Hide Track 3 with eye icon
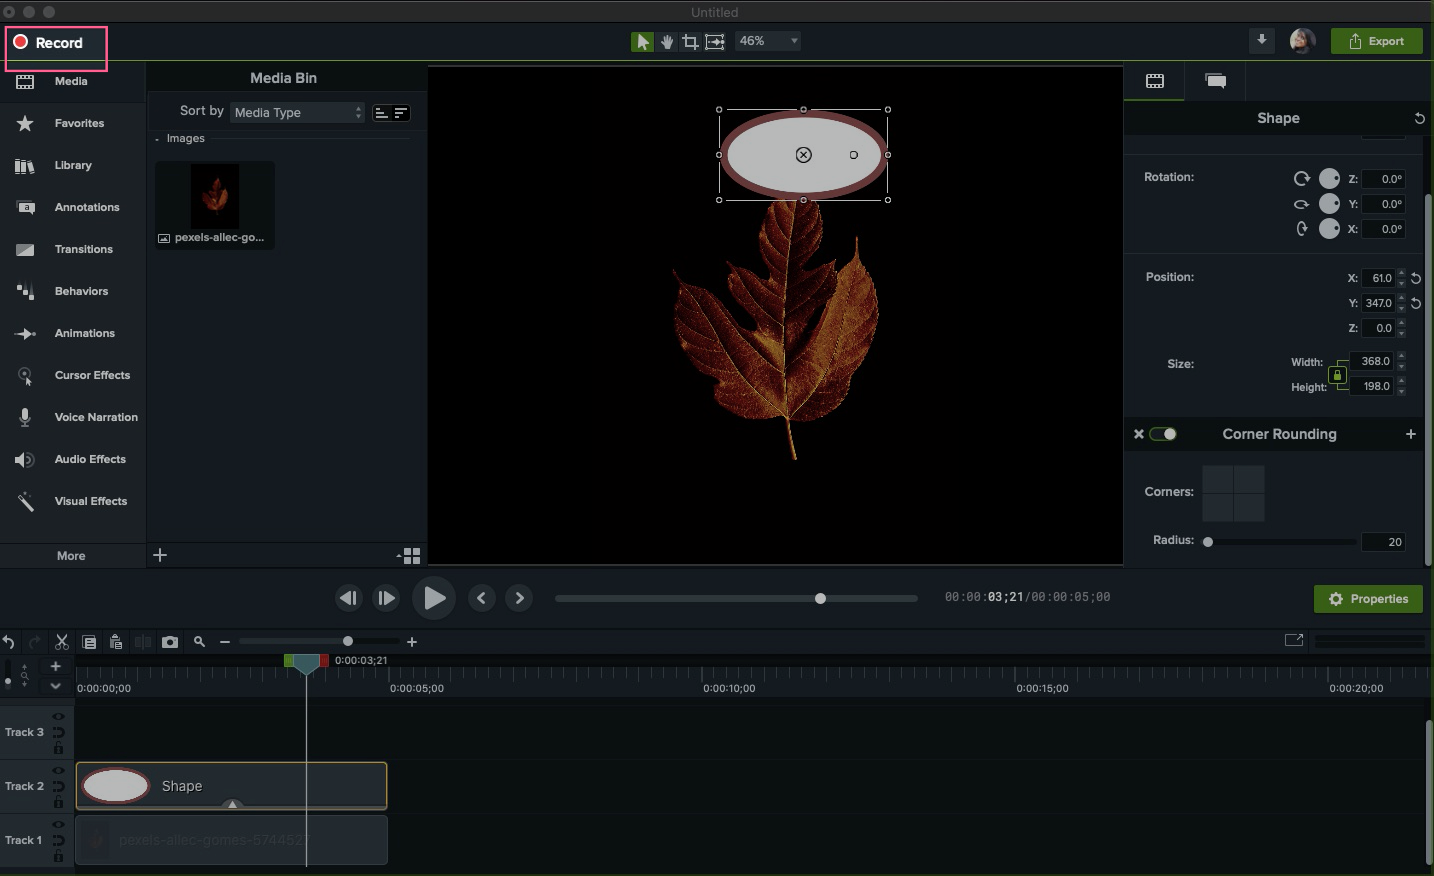1434x876 pixels. (x=59, y=717)
